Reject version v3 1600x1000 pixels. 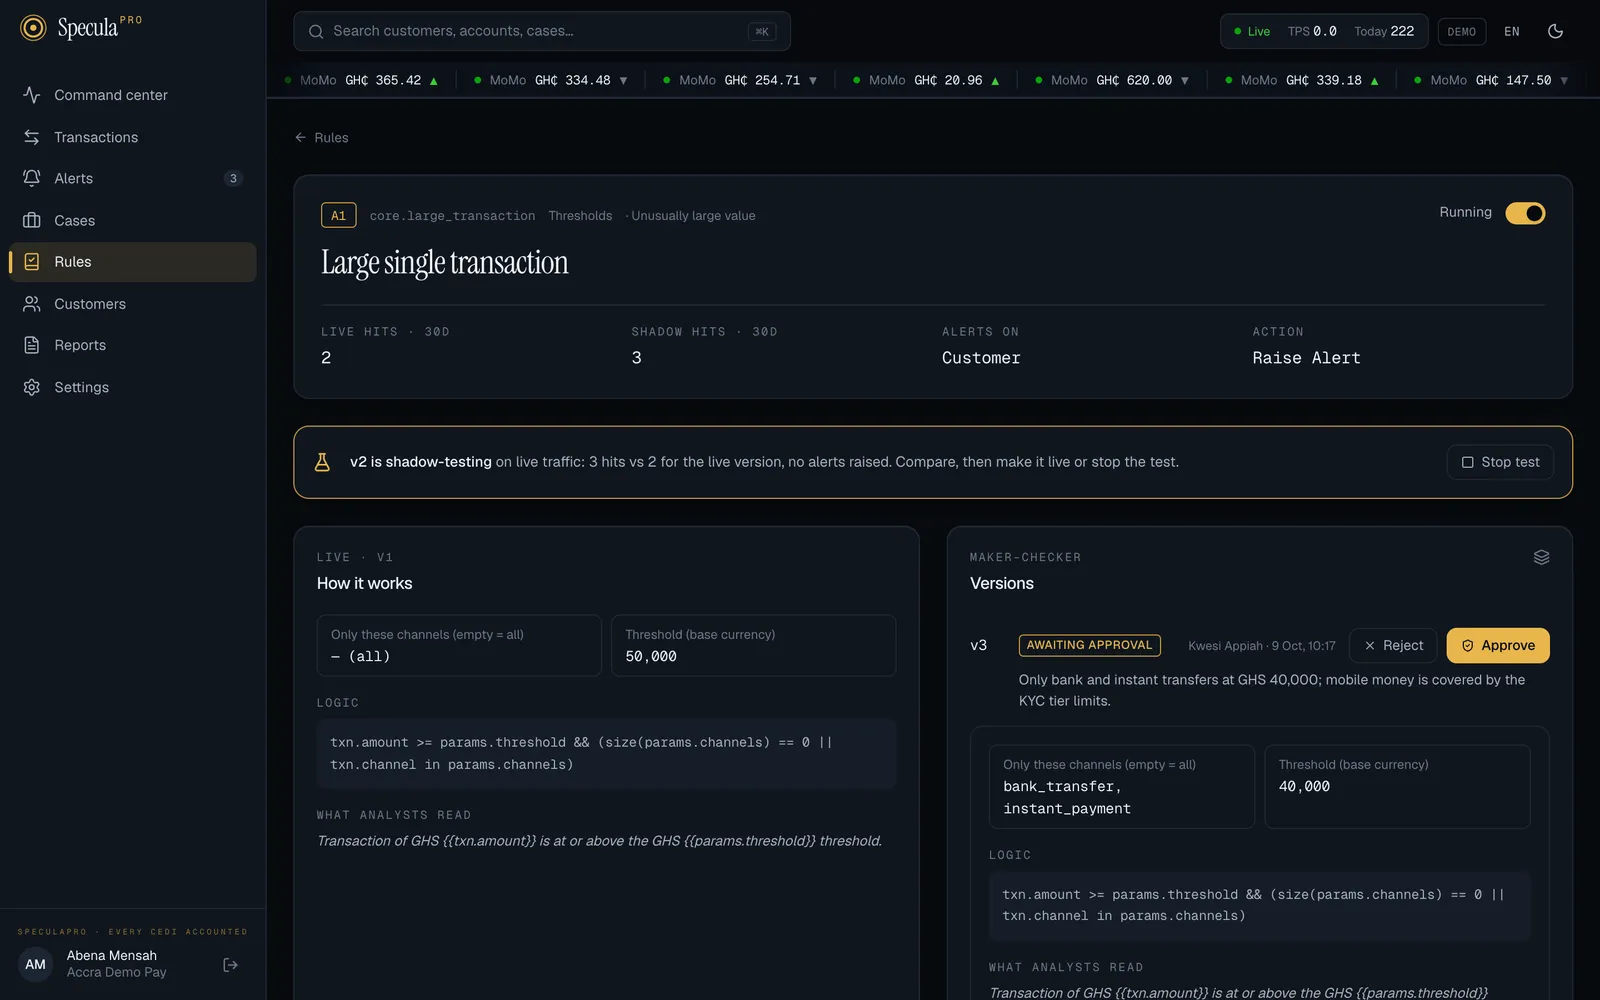1393,646
